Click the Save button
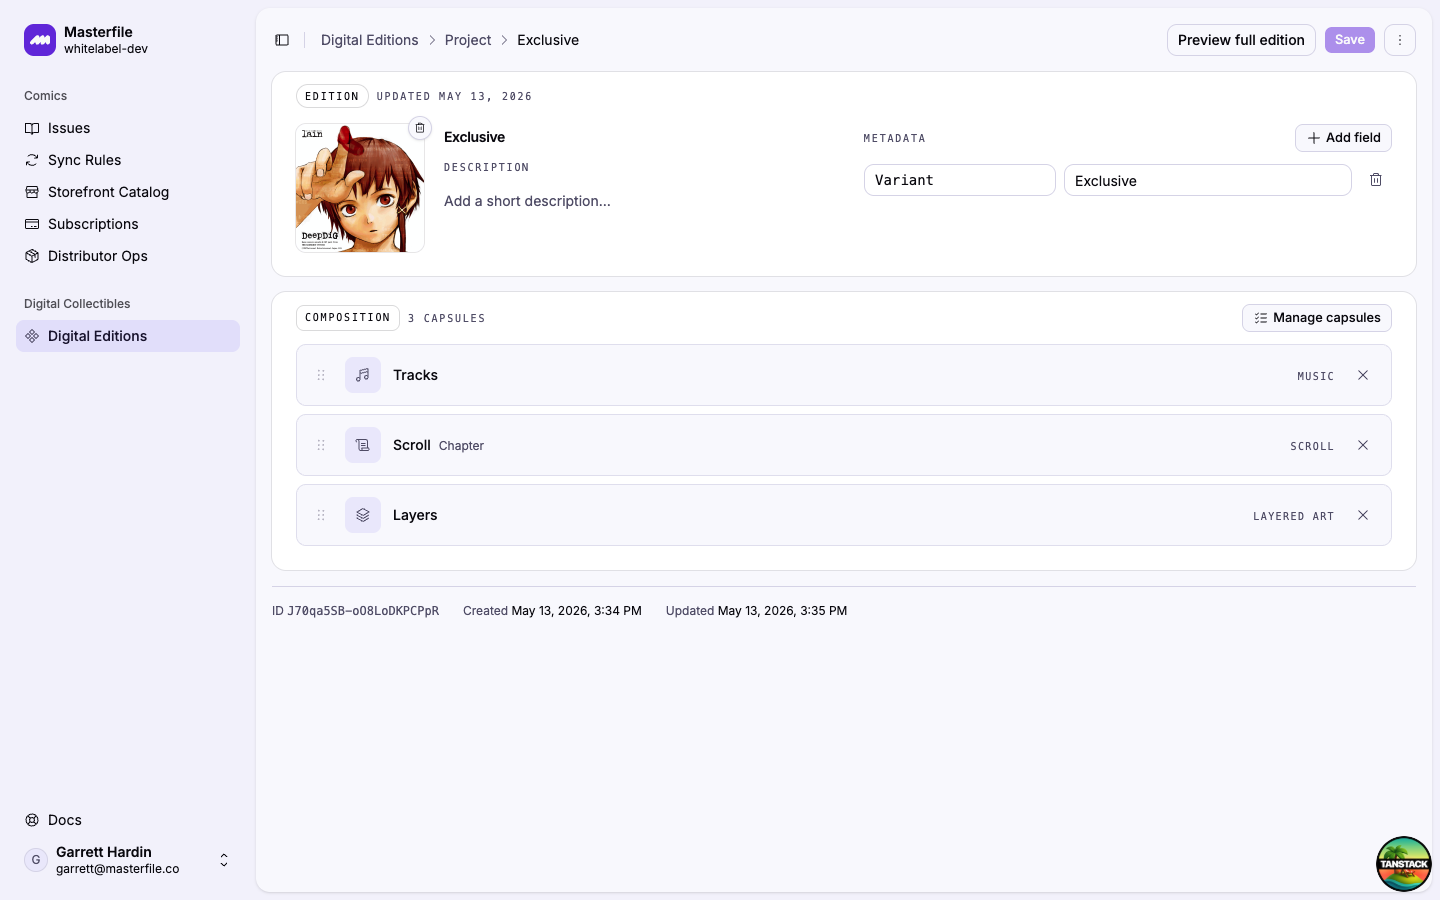 tap(1350, 40)
